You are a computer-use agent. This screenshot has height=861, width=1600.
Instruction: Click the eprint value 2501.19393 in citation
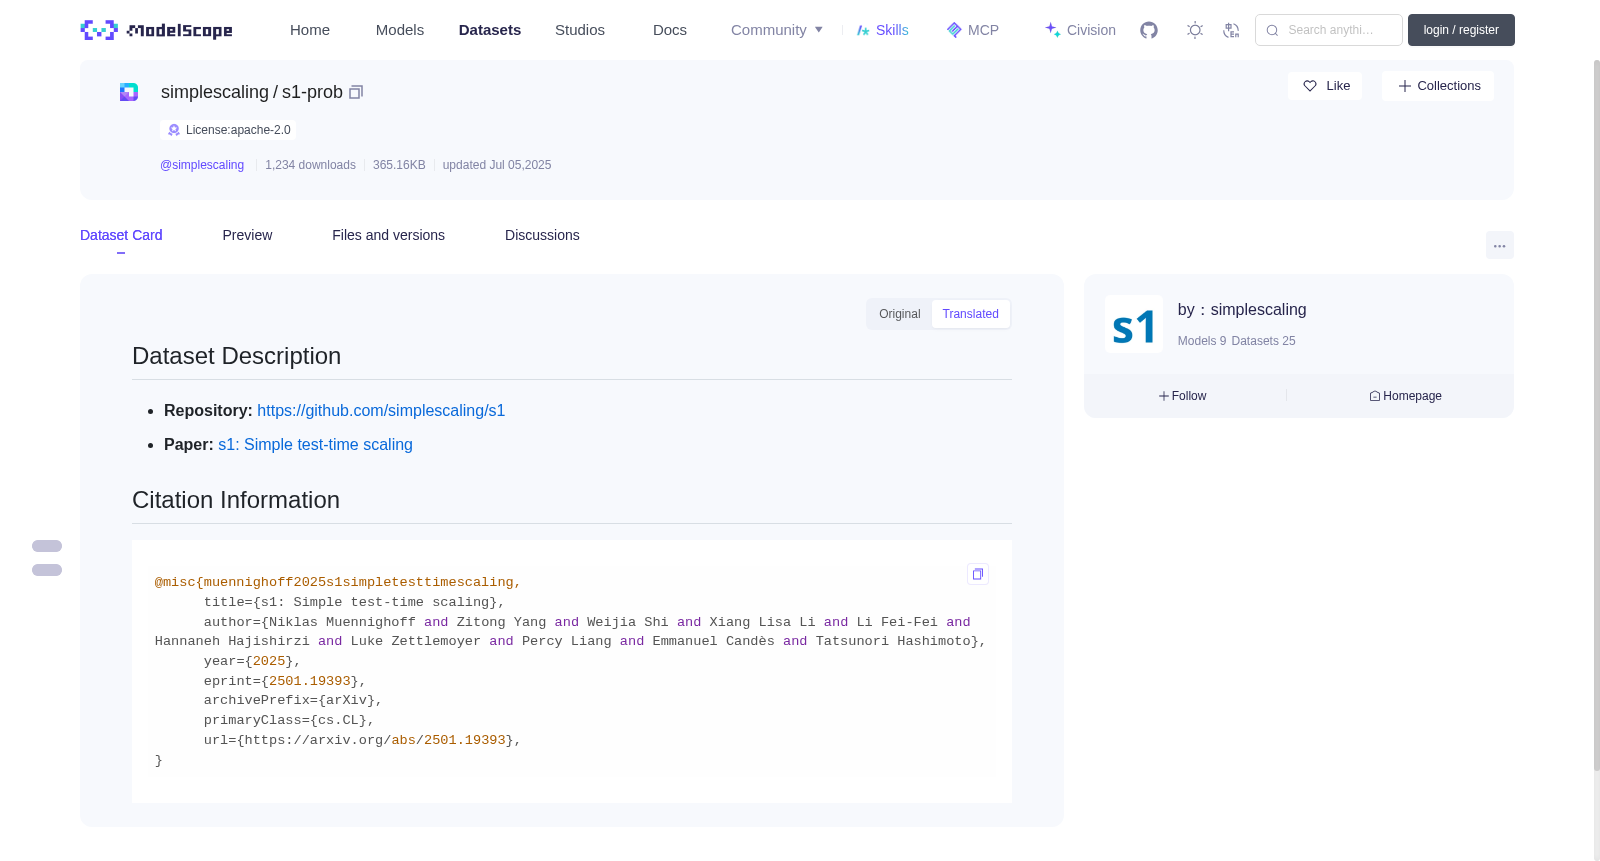pos(310,681)
